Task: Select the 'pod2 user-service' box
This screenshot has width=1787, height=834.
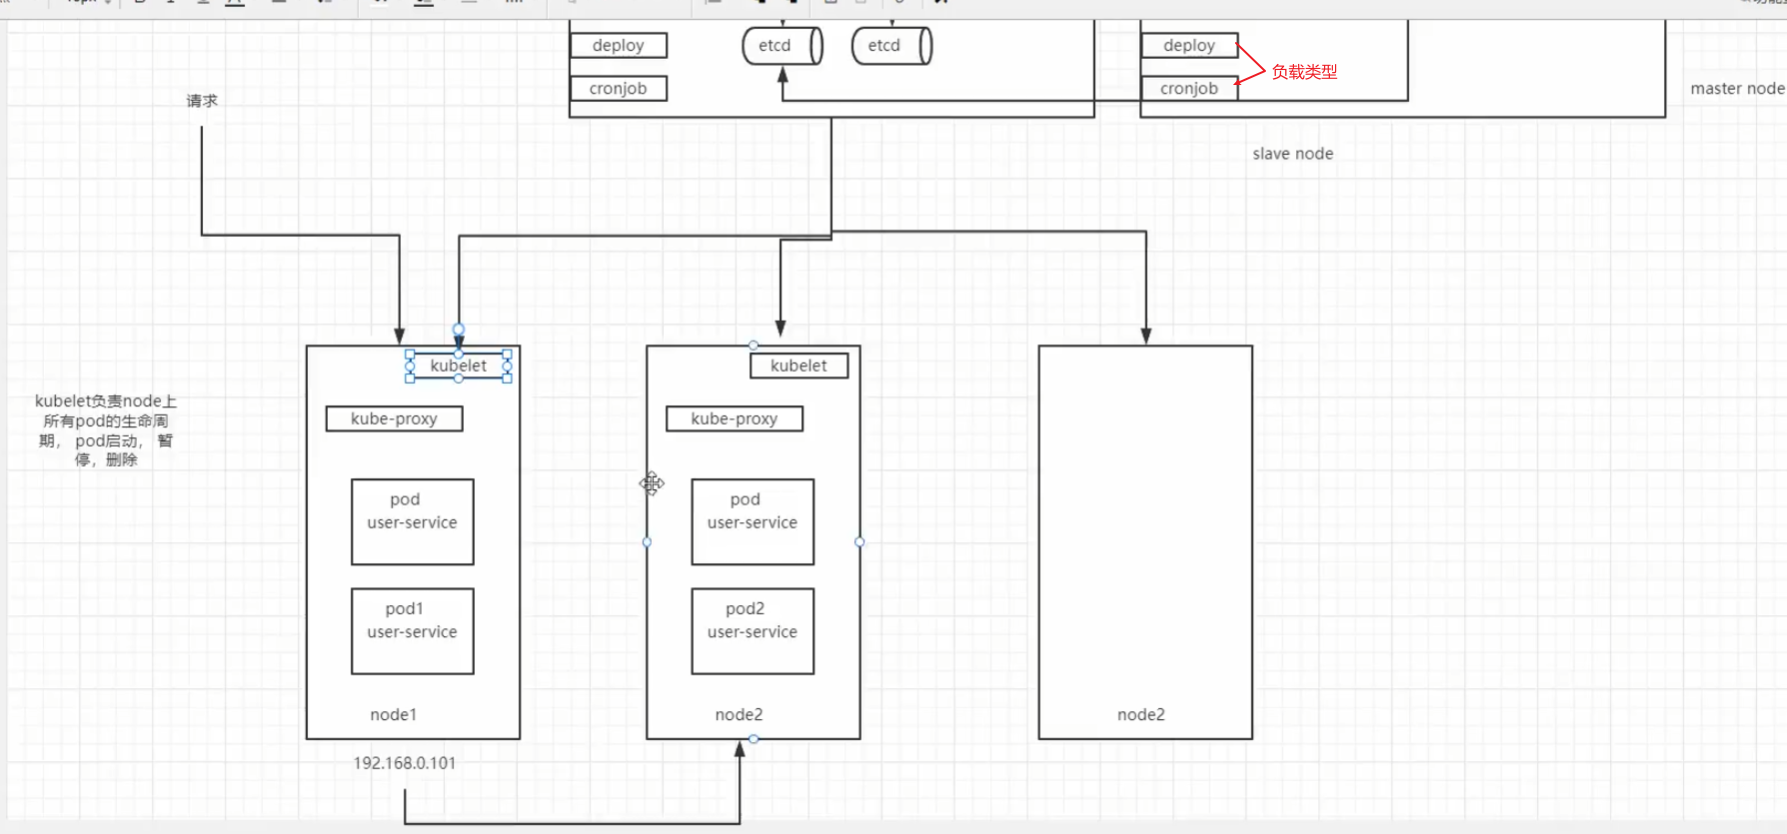Action: [752, 631]
